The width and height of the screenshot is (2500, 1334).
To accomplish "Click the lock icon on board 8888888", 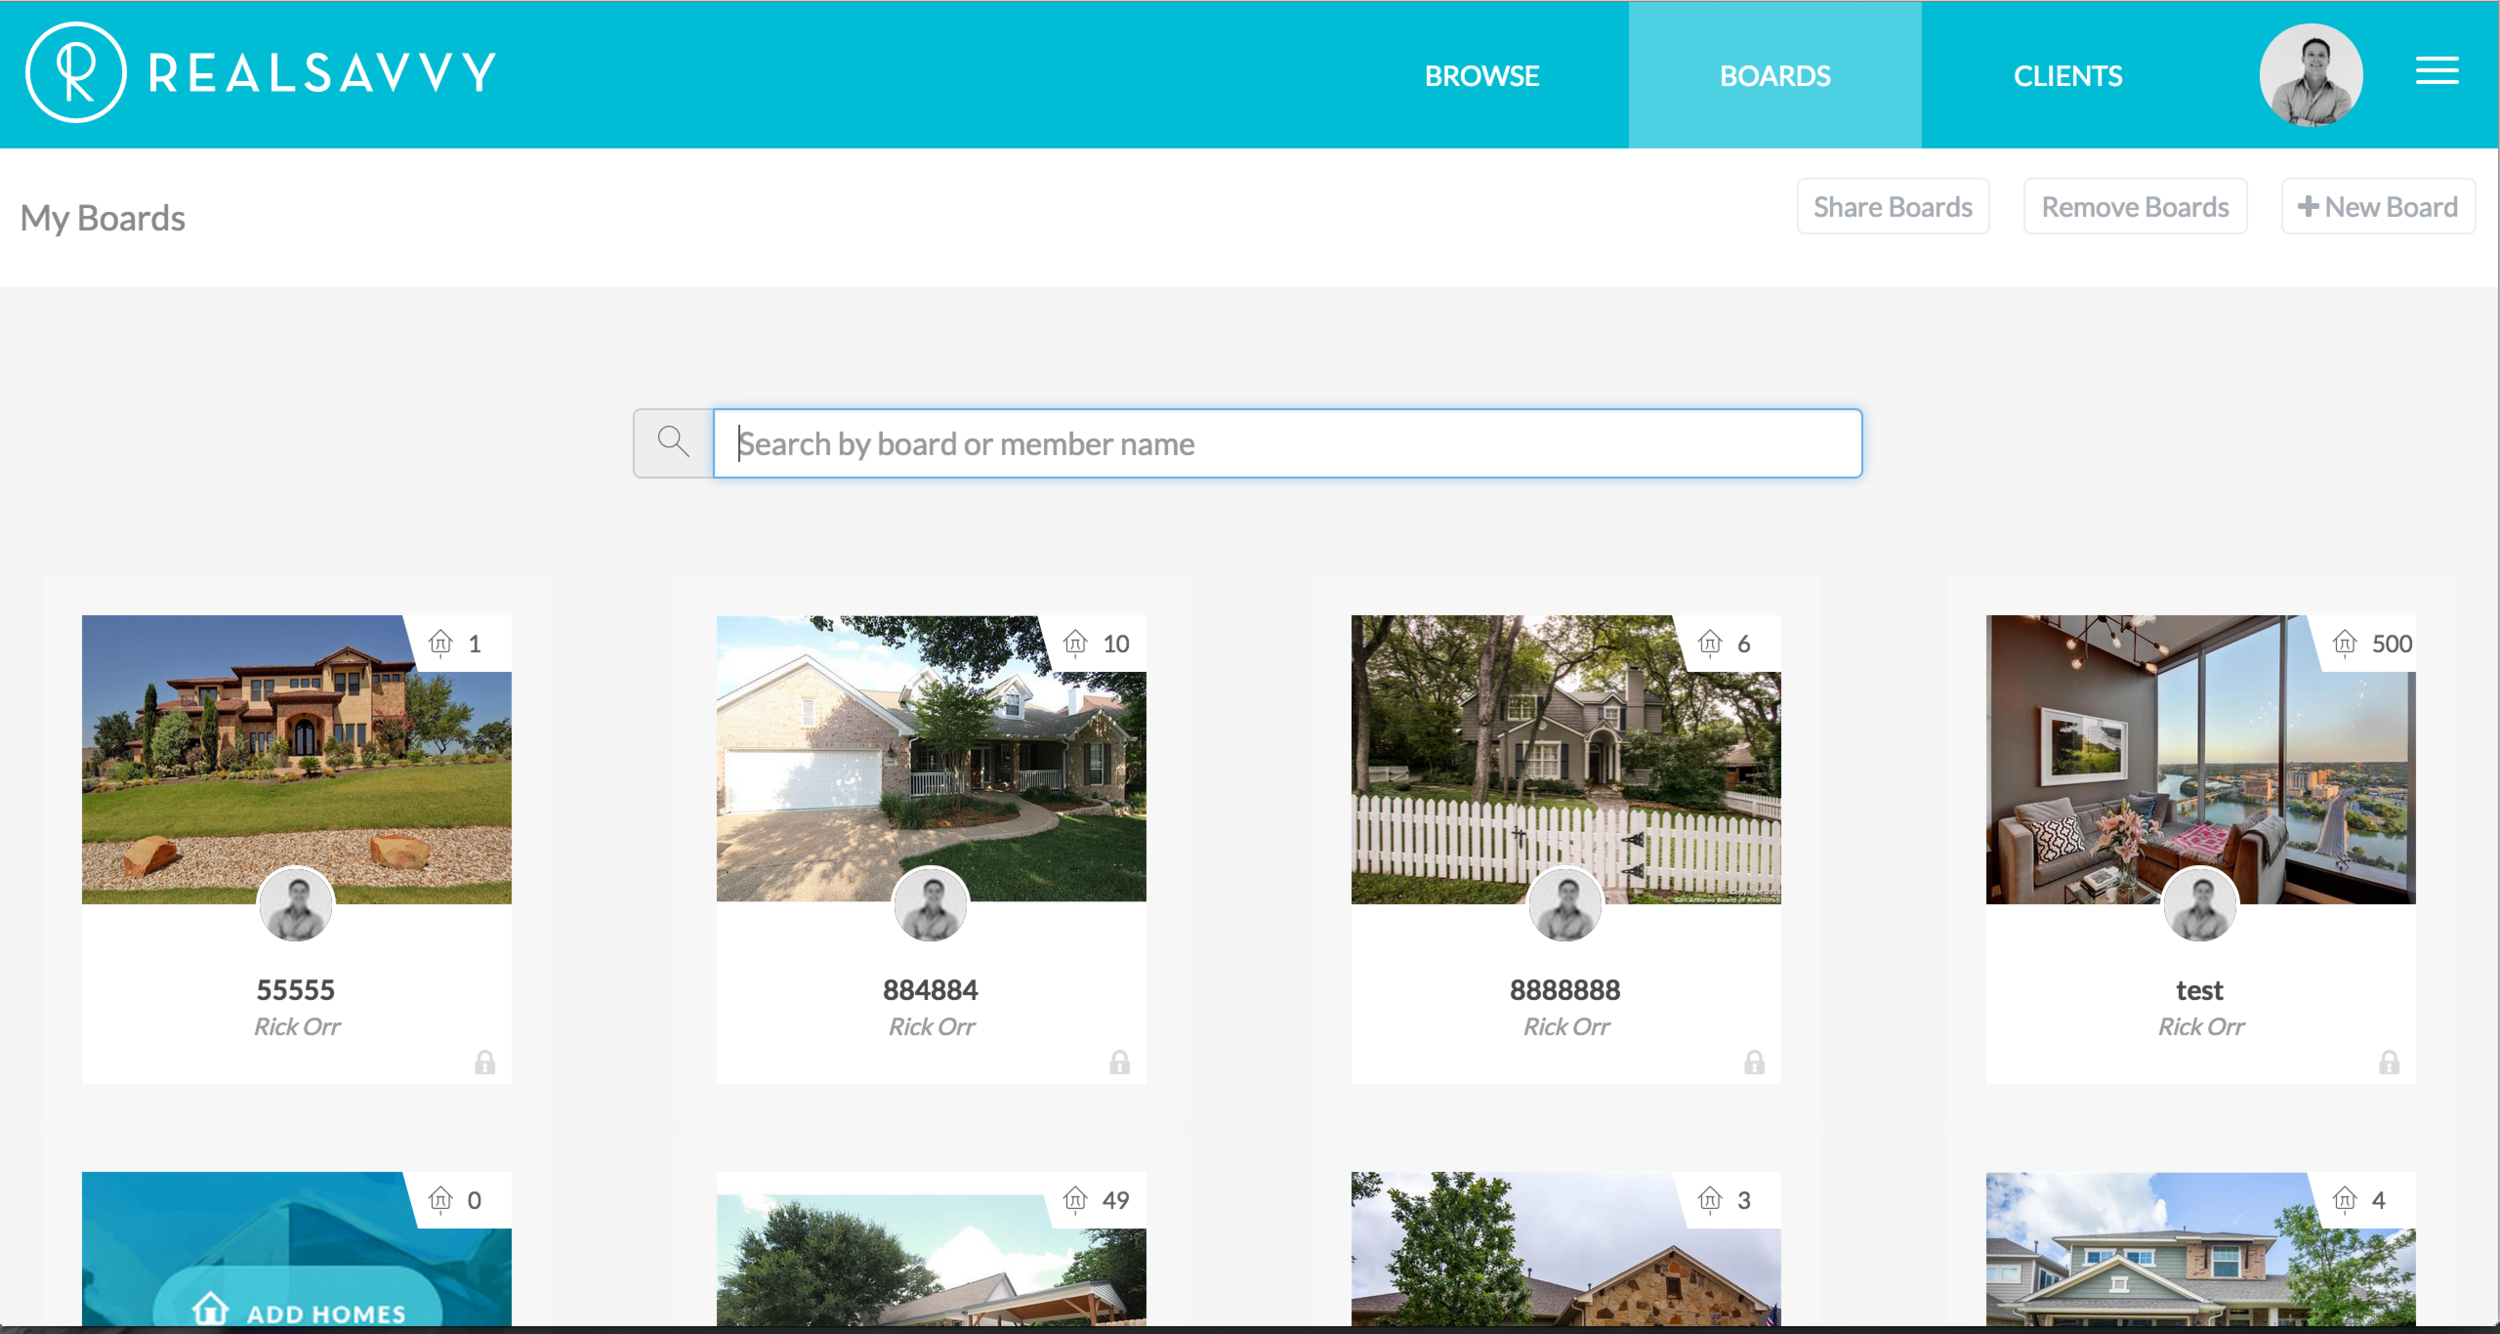I will click(1754, 1062).
